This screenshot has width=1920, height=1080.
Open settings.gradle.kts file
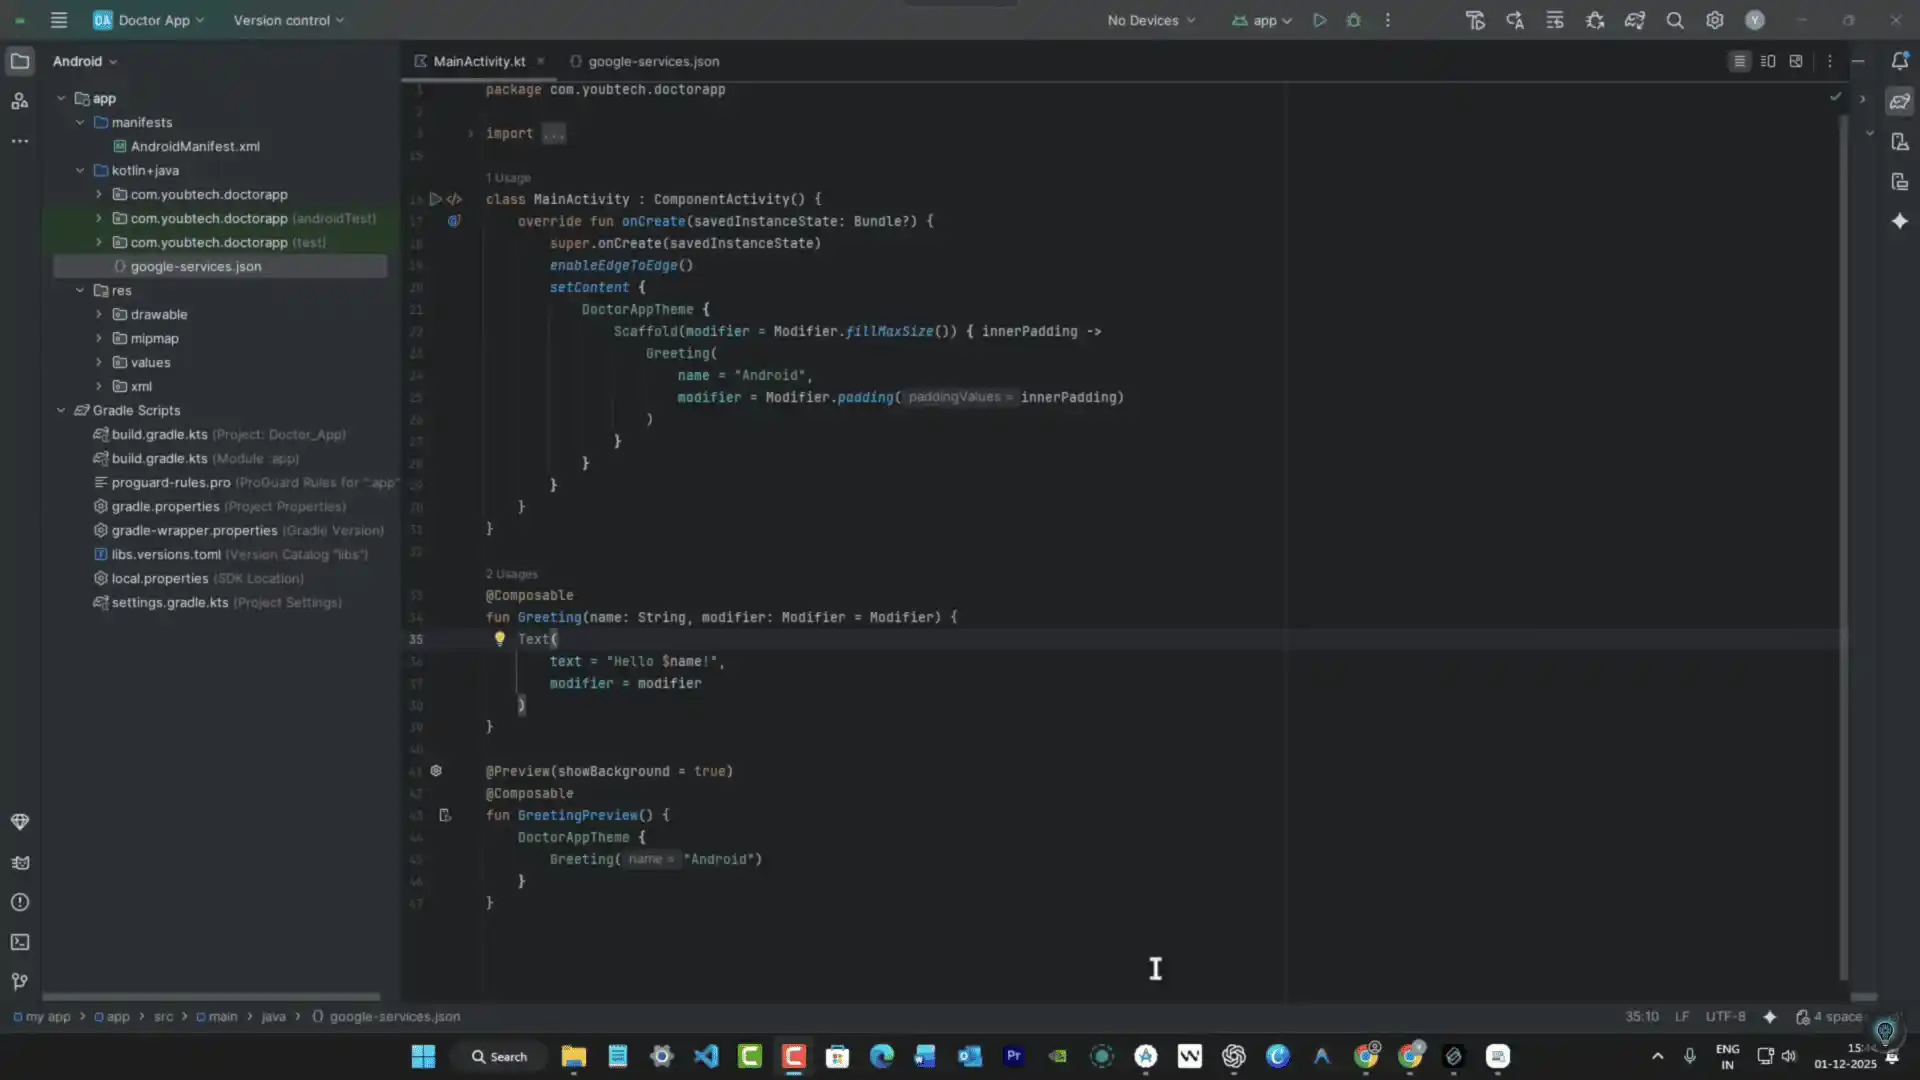pos(217,602)
